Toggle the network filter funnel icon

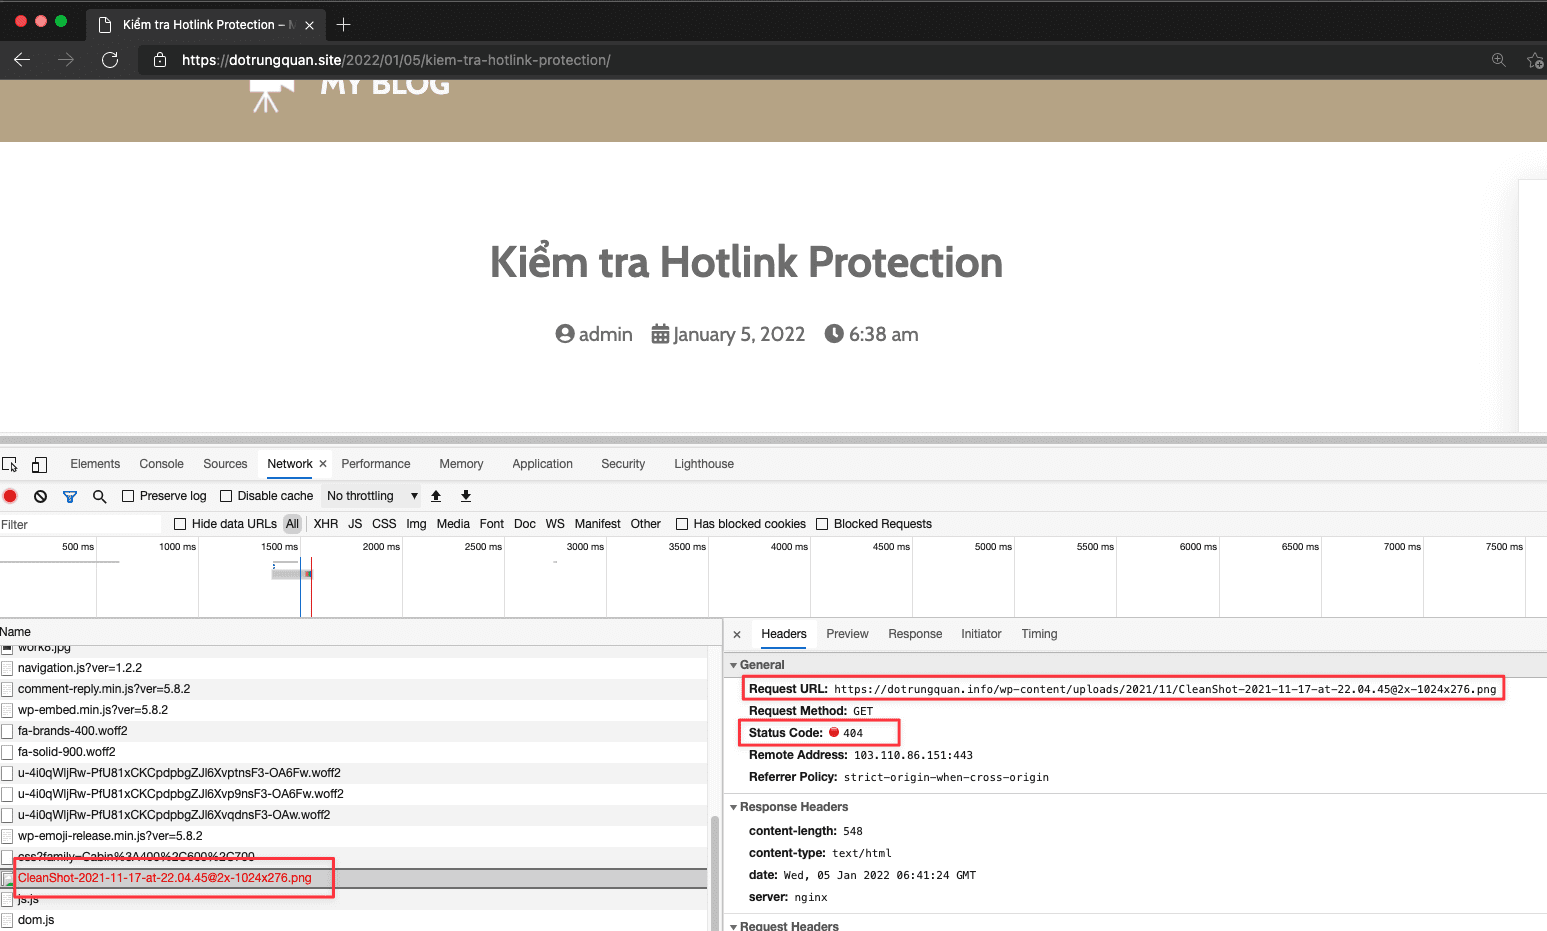(x=70, y=496)
